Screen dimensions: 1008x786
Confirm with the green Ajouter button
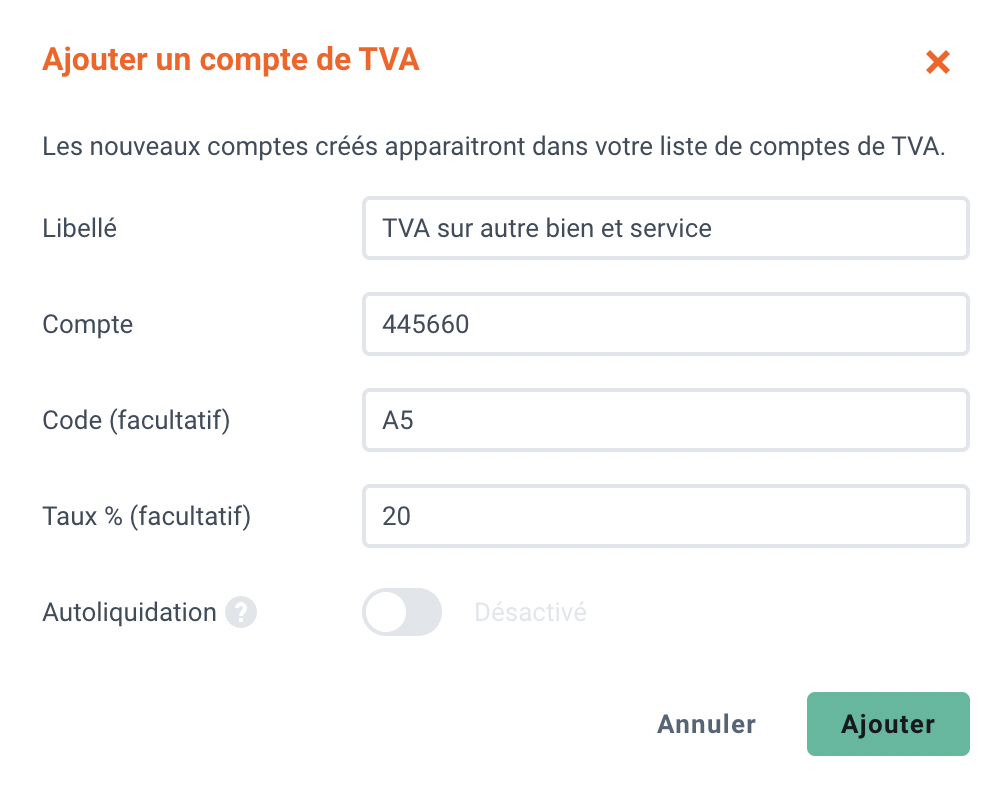(888, 724)
